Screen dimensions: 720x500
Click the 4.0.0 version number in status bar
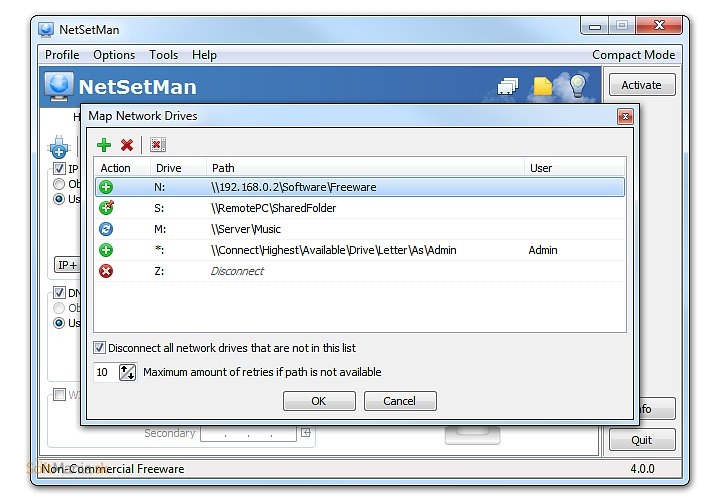[x=642, y=469]
